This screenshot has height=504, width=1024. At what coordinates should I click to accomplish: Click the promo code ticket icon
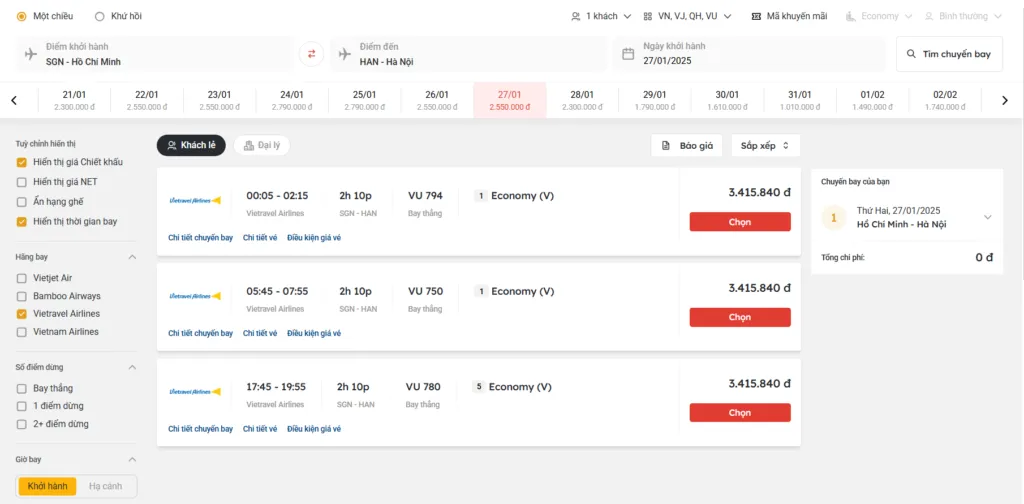[757, 16]
